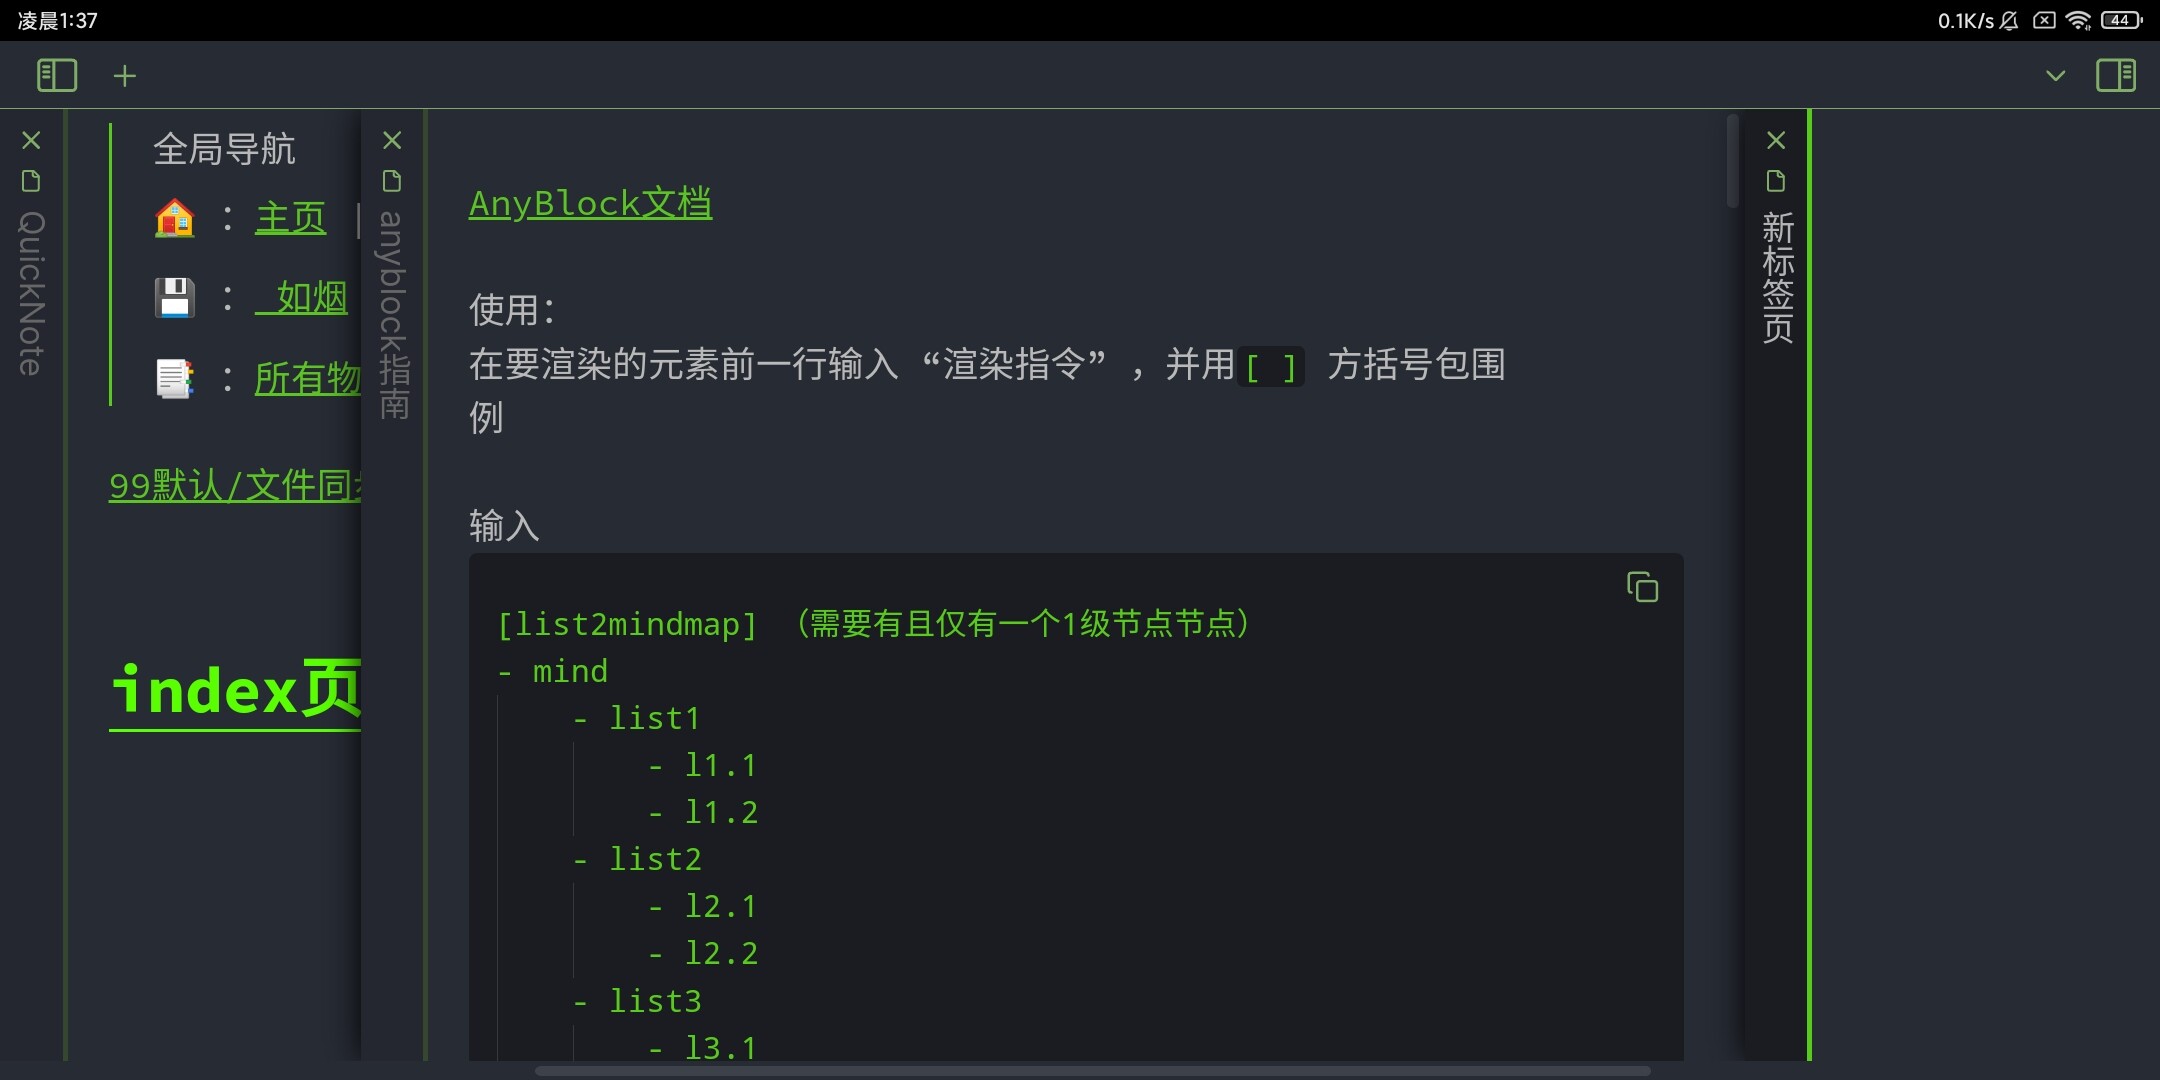Open the 主页 link
2160x1080 pixels.
point(290,217)
